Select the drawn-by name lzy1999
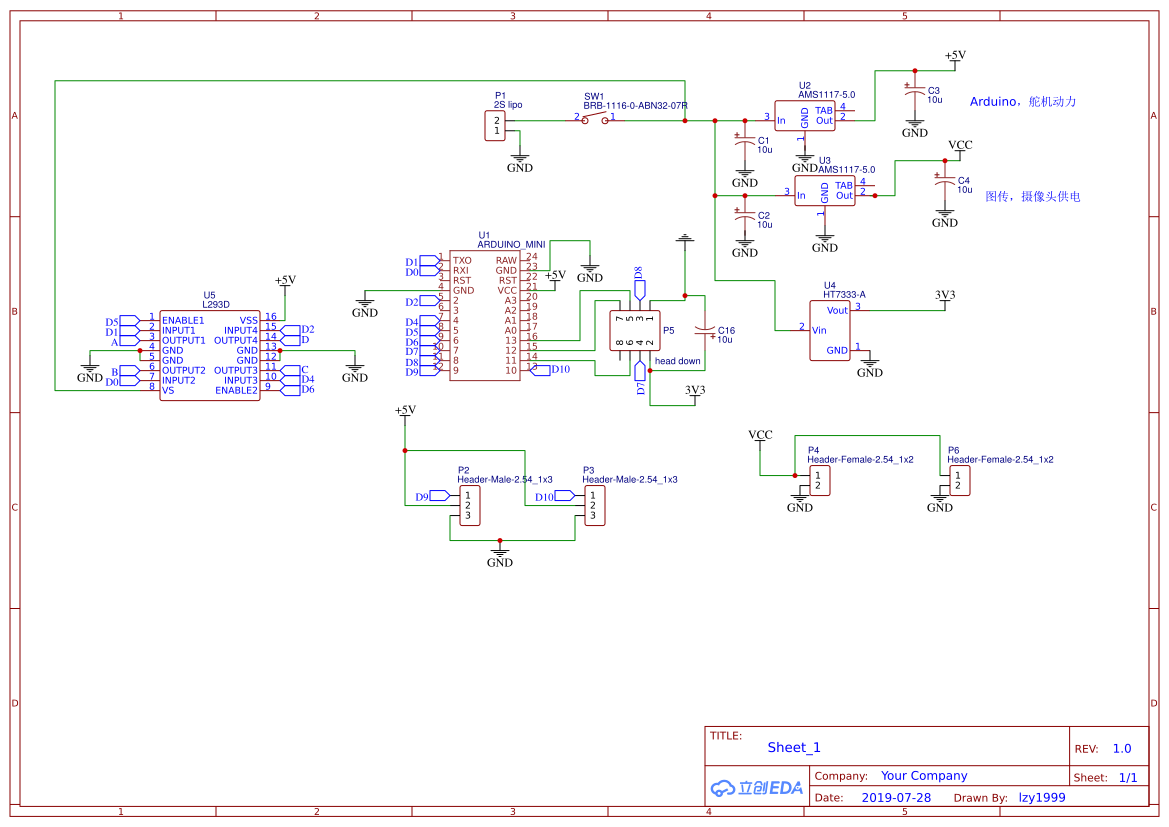 tap(1042, 798)
